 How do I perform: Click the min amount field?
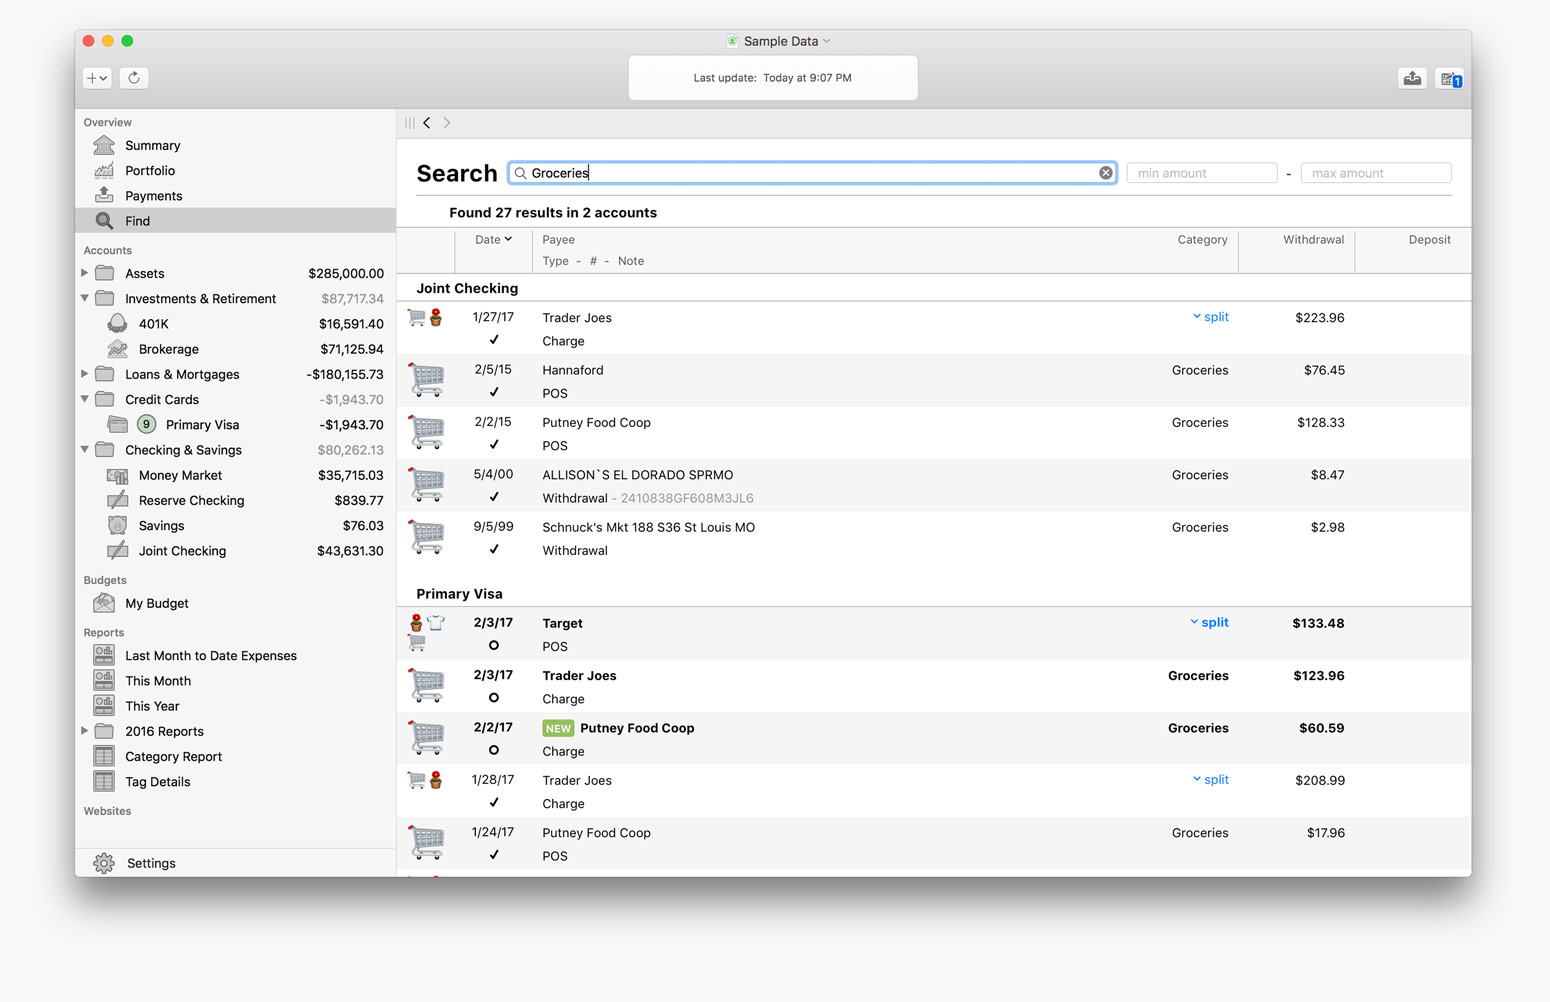coord(1202,173)
